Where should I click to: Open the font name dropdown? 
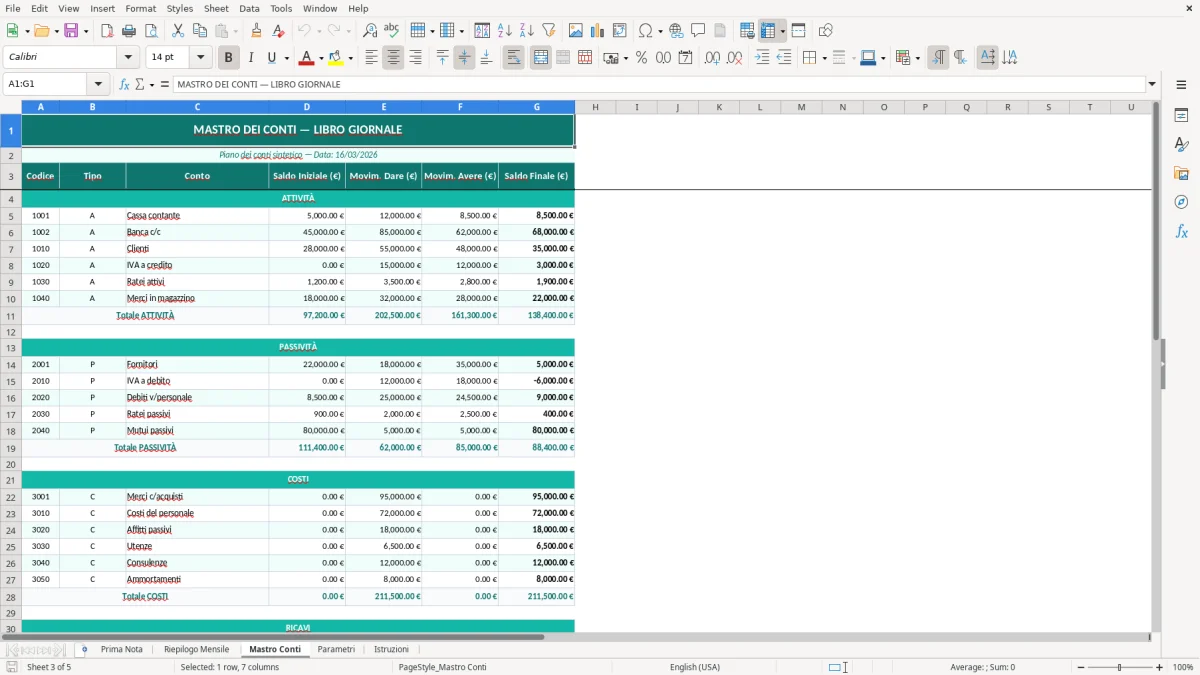(128, 58)
